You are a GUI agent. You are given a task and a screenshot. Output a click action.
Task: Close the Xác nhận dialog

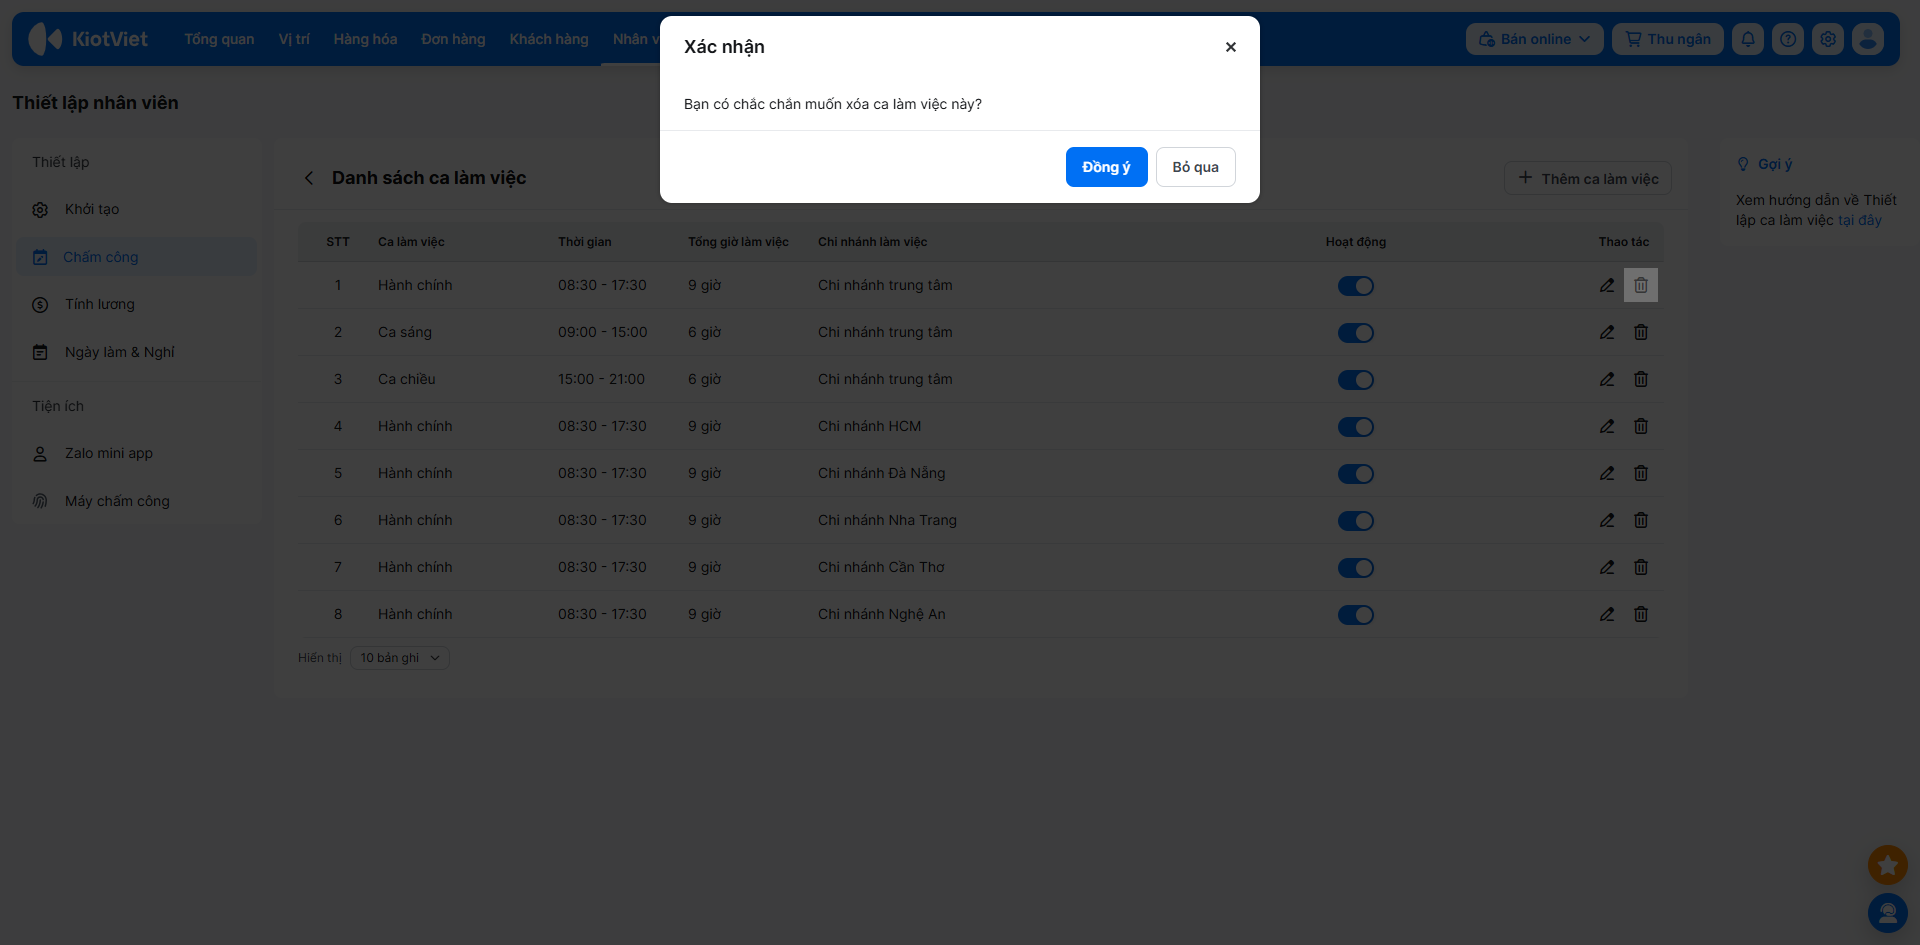(x=1231, y=47)
